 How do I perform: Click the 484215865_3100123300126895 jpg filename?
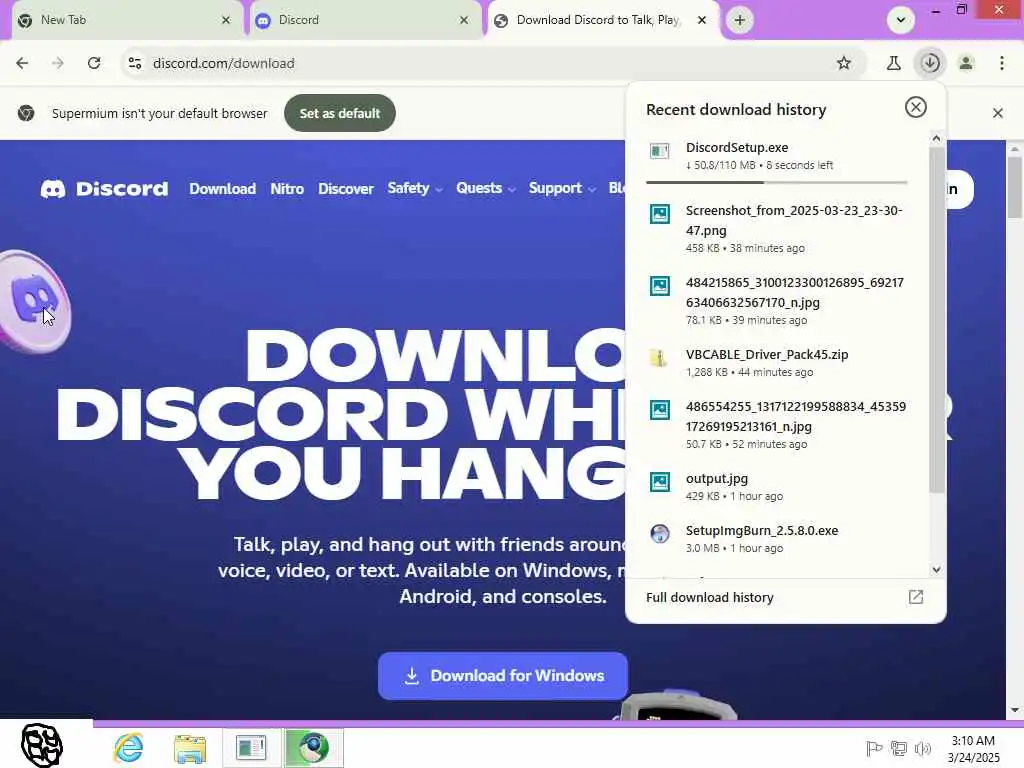coord(795,293)
